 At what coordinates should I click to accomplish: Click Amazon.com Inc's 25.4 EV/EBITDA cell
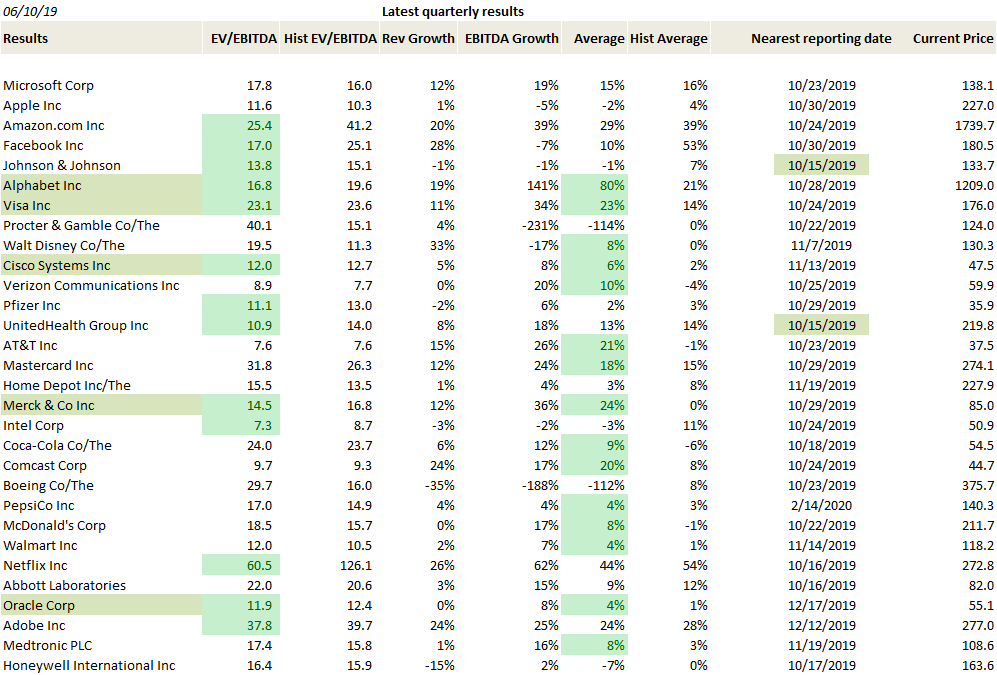pos(241,125)
